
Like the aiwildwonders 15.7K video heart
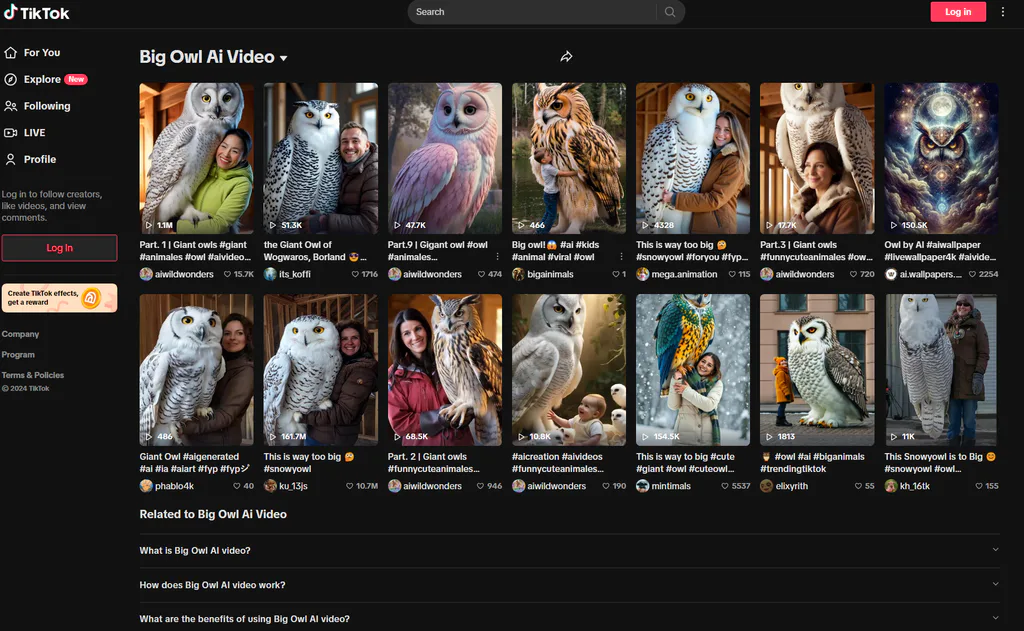(227, 274)
